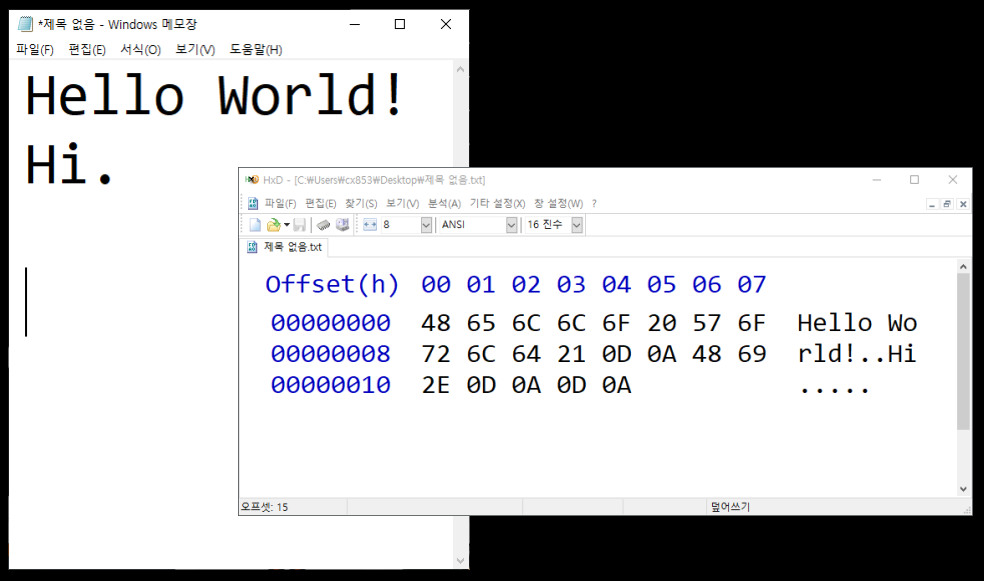Open 파일(F) menu in Notepad
The image size is (984, 581).
[35, 50]
